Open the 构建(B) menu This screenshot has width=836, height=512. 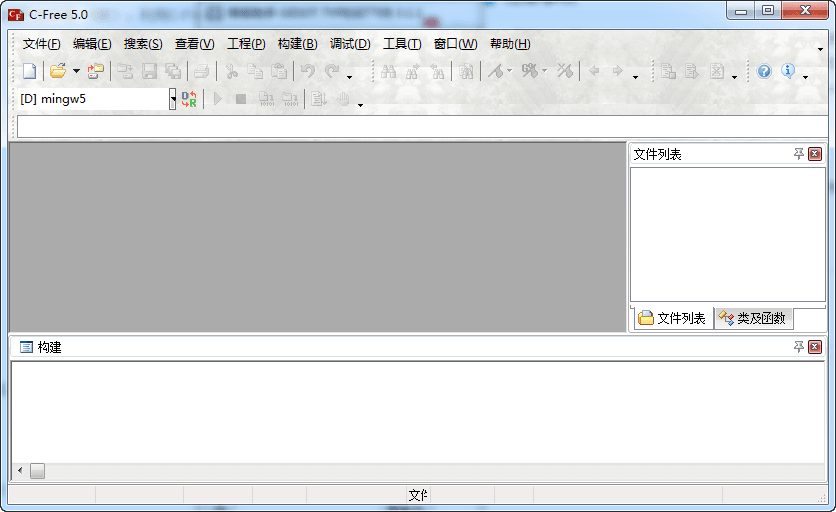pyautogui.click(x=298, y=44)
